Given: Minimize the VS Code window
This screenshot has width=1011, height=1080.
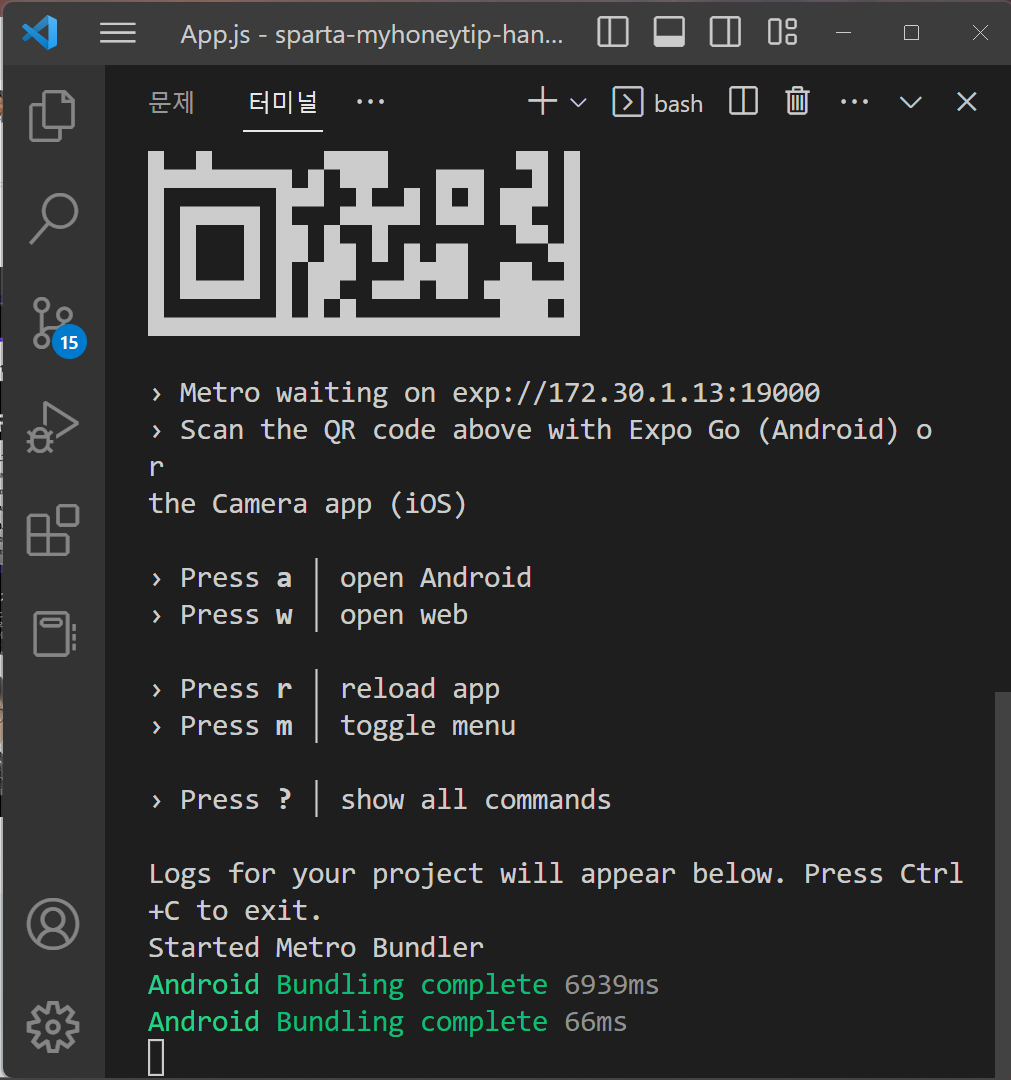Looking at the screenshot, I should pyautogui.click(x=844, y=32).
